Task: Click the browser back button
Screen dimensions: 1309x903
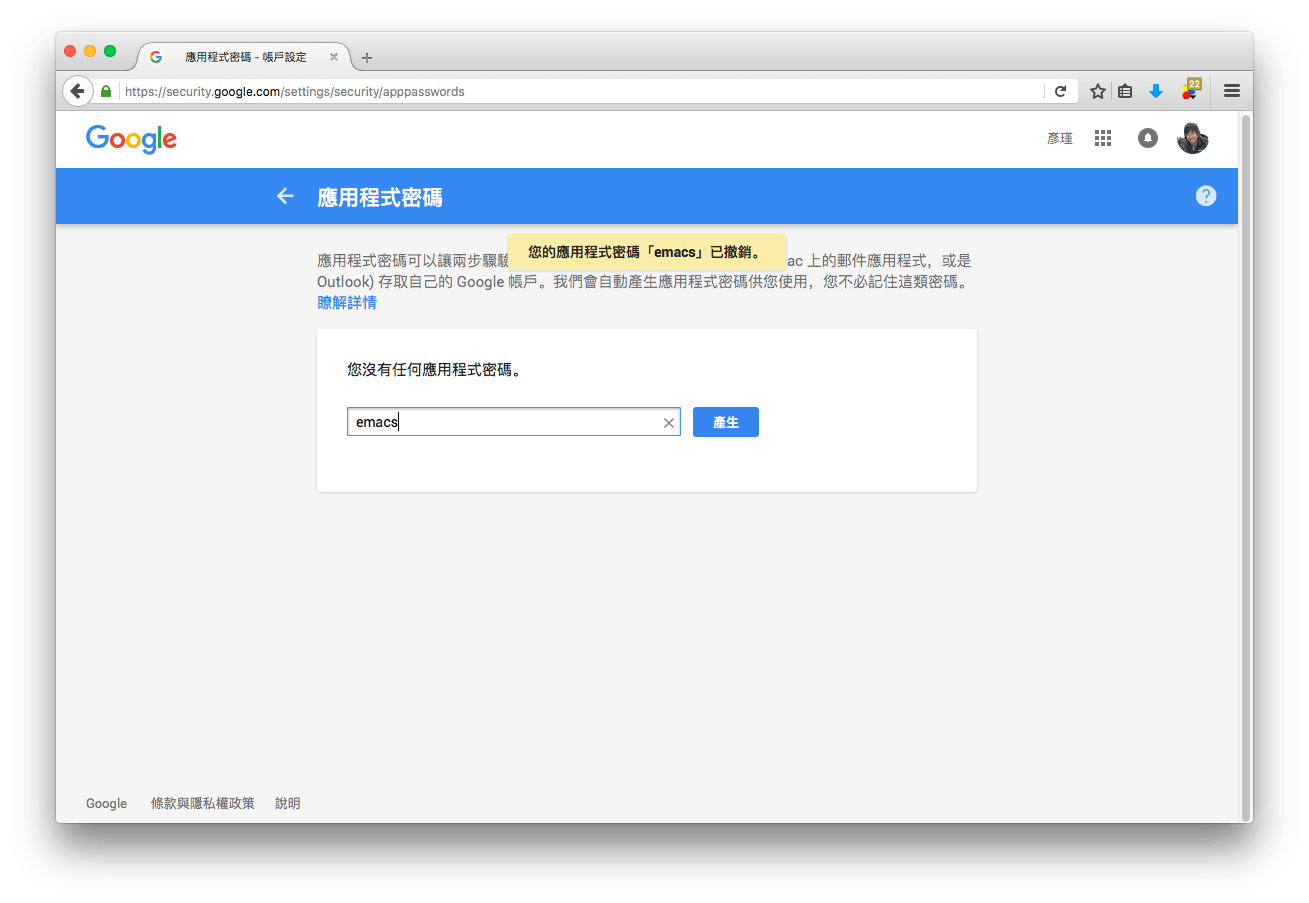Action: (77, 91)
